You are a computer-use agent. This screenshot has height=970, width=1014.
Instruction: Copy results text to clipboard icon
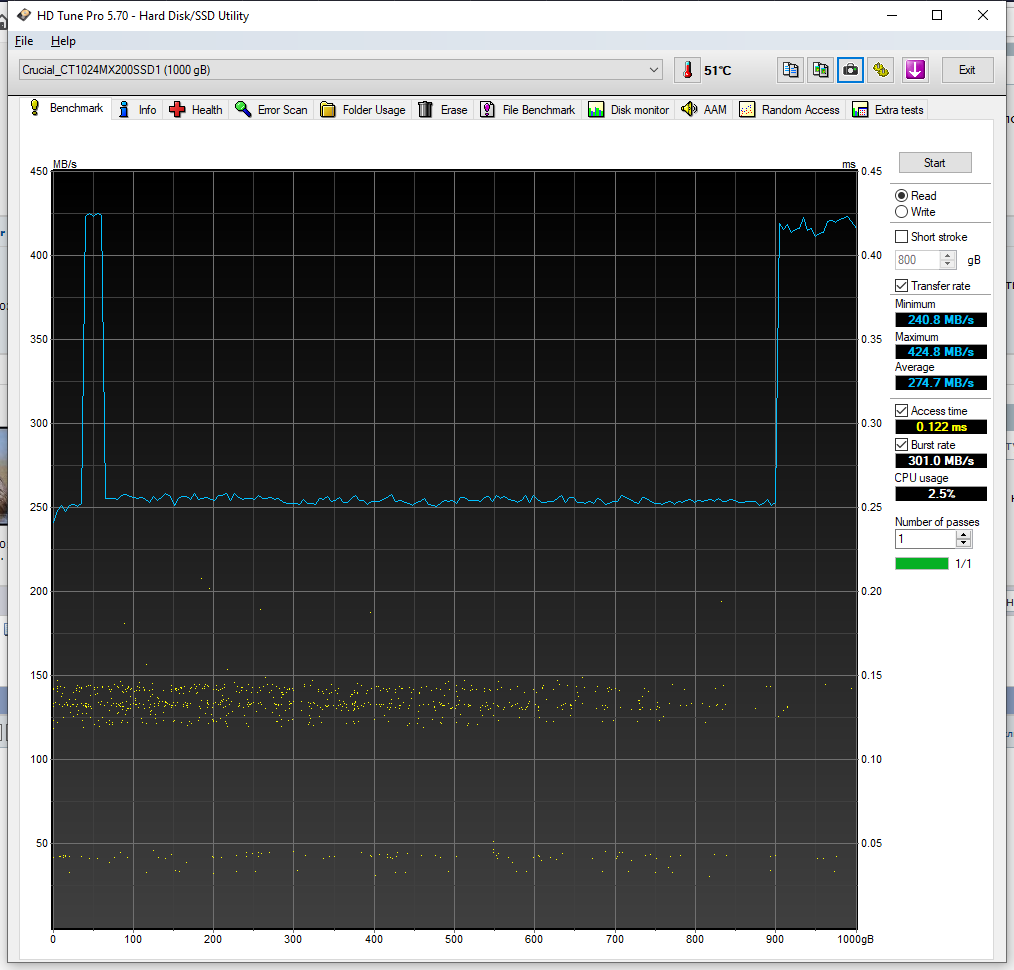point(790,70)
